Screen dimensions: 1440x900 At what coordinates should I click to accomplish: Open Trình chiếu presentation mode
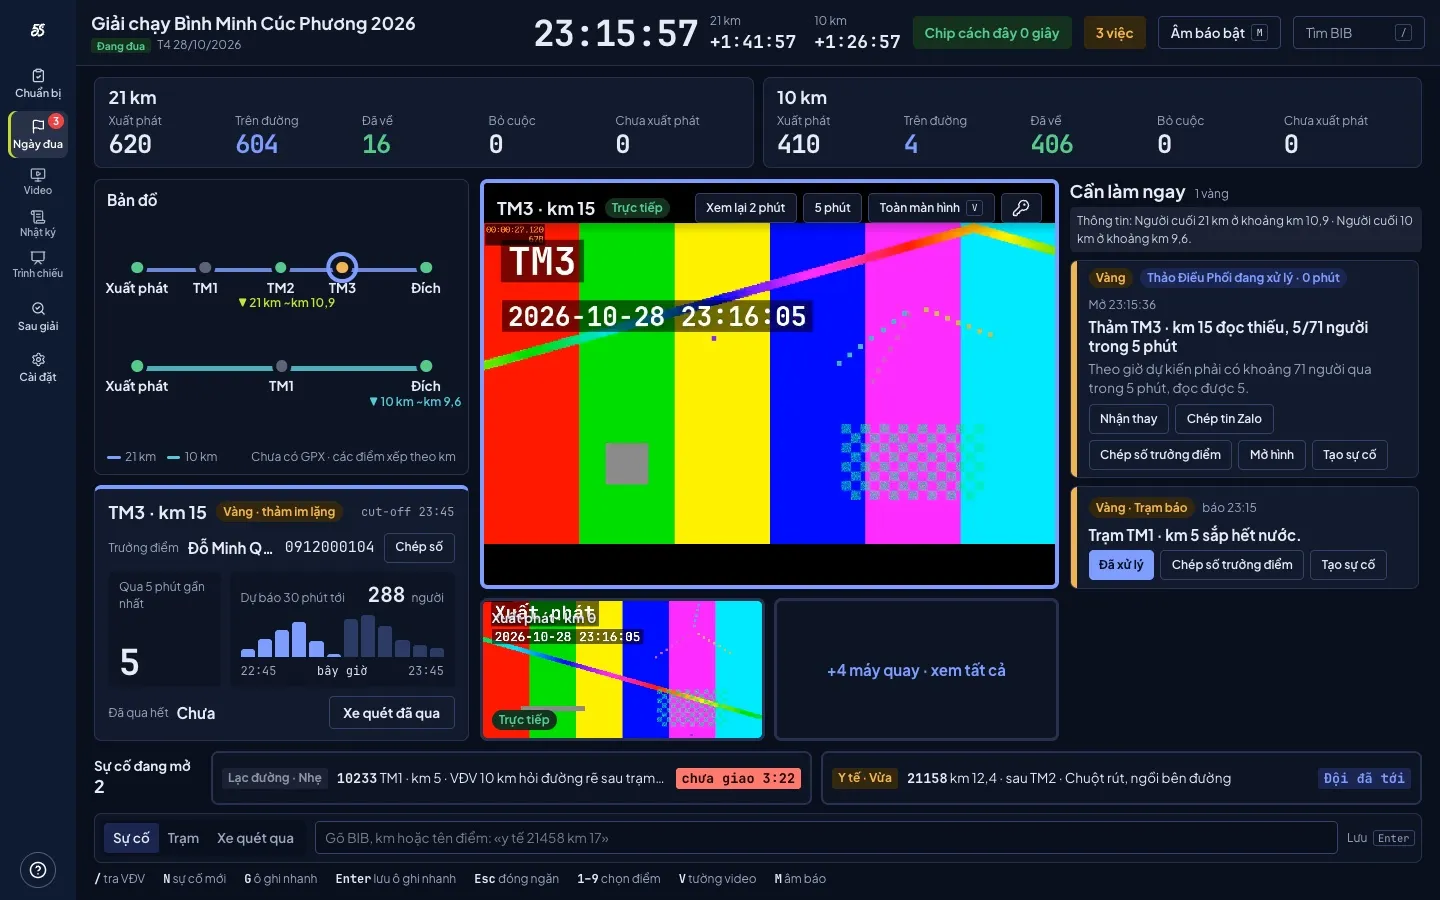click(x=38, y=265)
